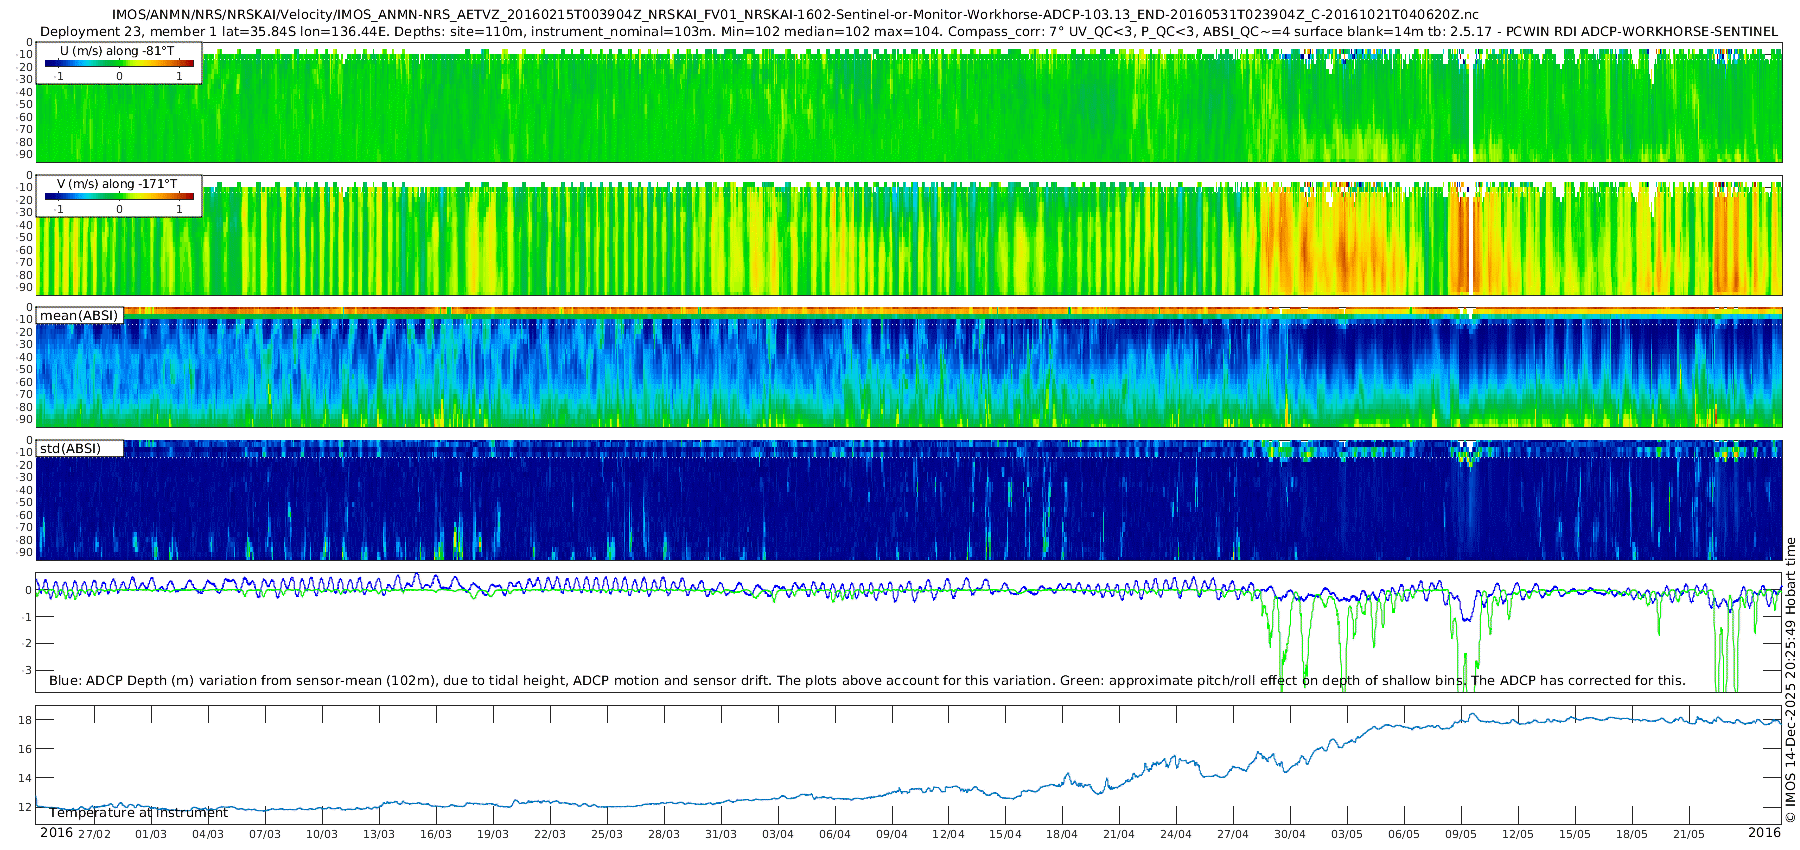
Task: Click the 12/04 date tick label
Action: pos(949,834)
